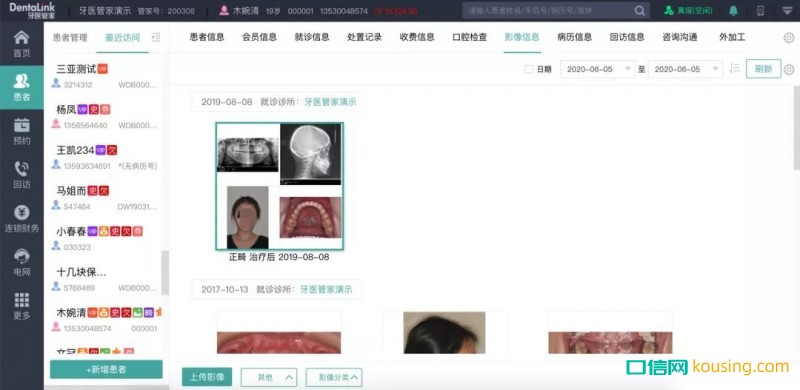Image resolution: width=800 pixels, height=390 pixels.
Task: Collapse the patient list panel icon
Action: (x=156, y=37)
